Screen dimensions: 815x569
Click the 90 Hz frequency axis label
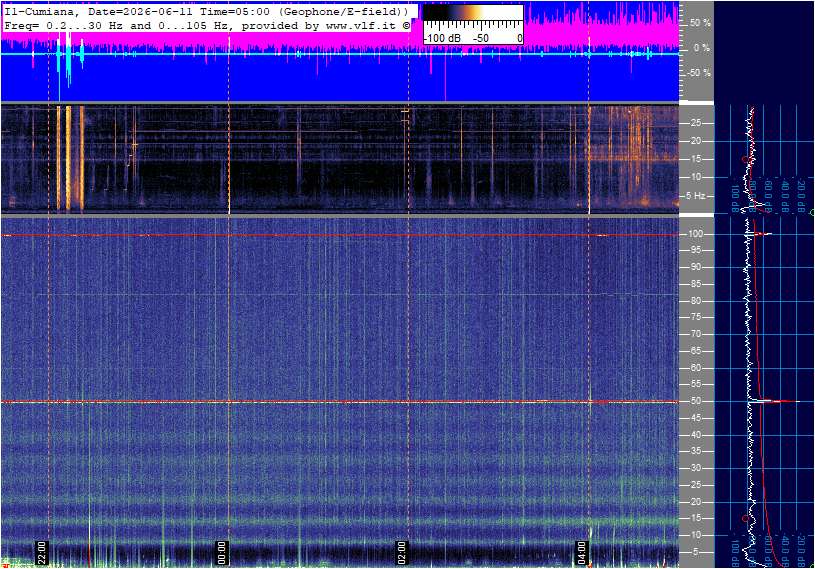point(695,267)
